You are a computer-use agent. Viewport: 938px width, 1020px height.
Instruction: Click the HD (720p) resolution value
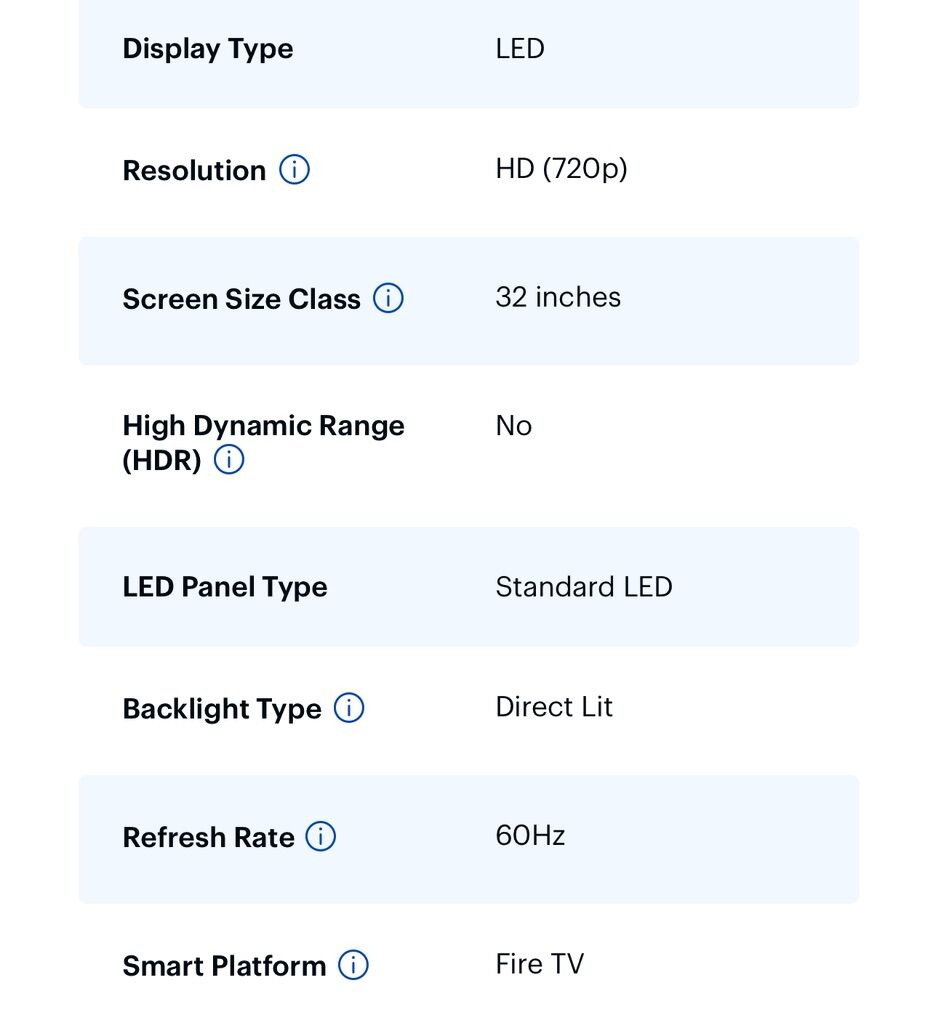pos(561,169)
